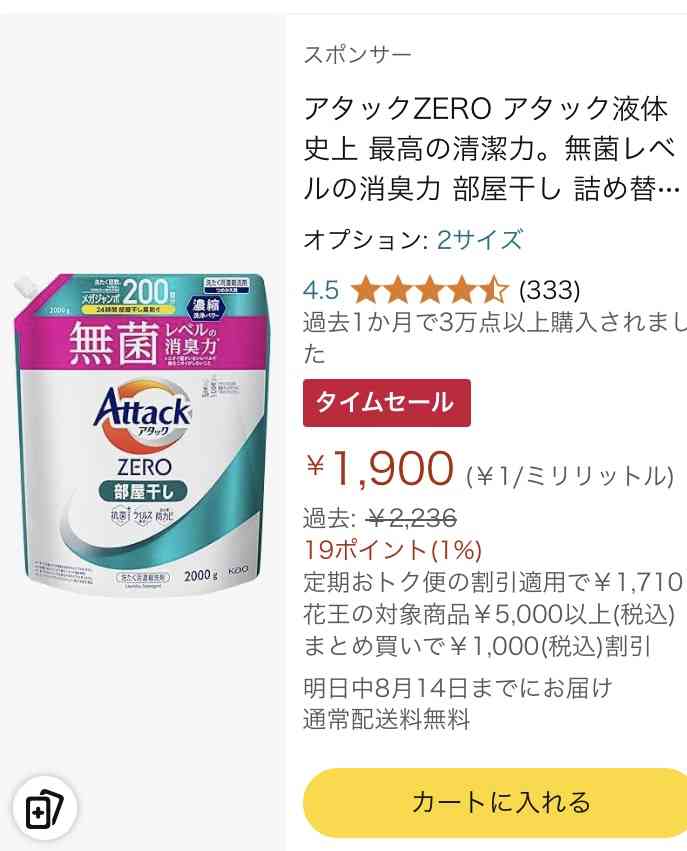This screenshot has width=687, height=851.
Task: Tap the 通常配送料無料 shipping text
Action: (x=386, y=720)
